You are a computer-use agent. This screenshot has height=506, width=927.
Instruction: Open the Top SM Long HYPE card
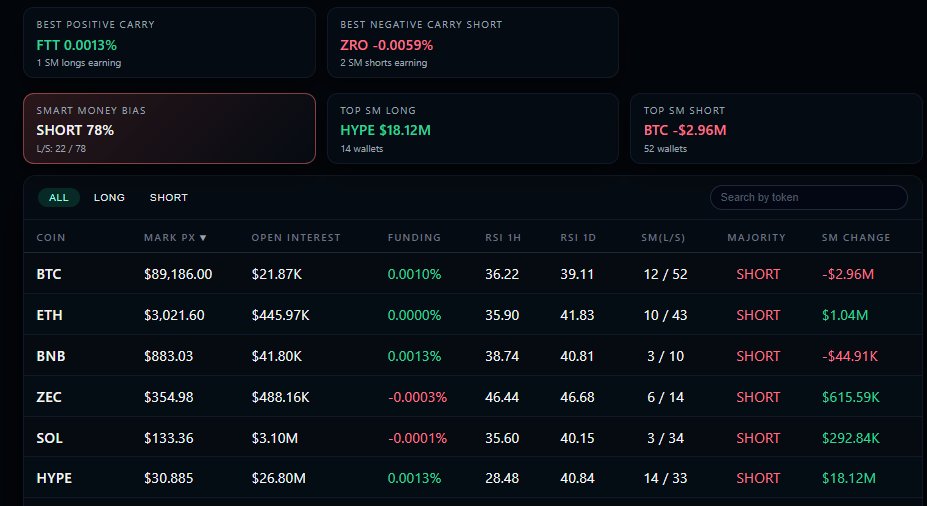point(472,128)
